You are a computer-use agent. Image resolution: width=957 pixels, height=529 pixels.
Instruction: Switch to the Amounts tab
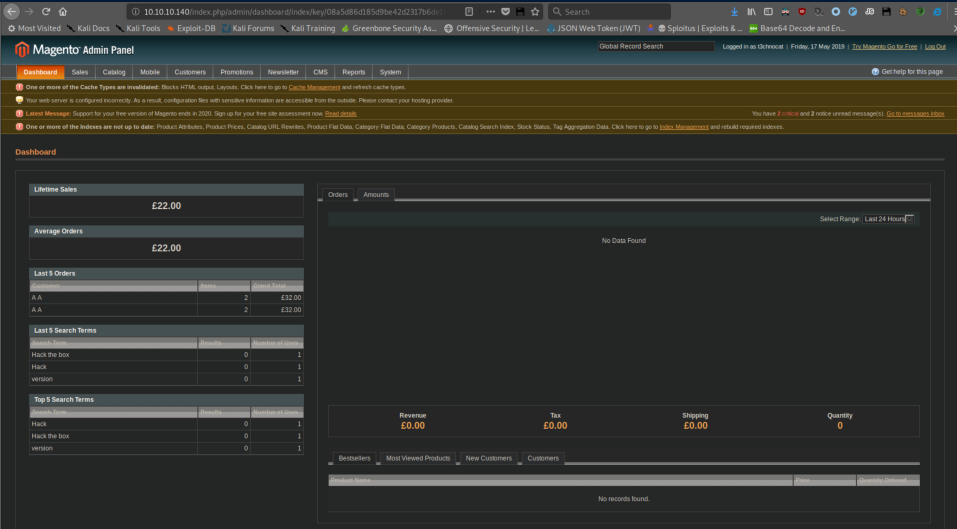375,194
